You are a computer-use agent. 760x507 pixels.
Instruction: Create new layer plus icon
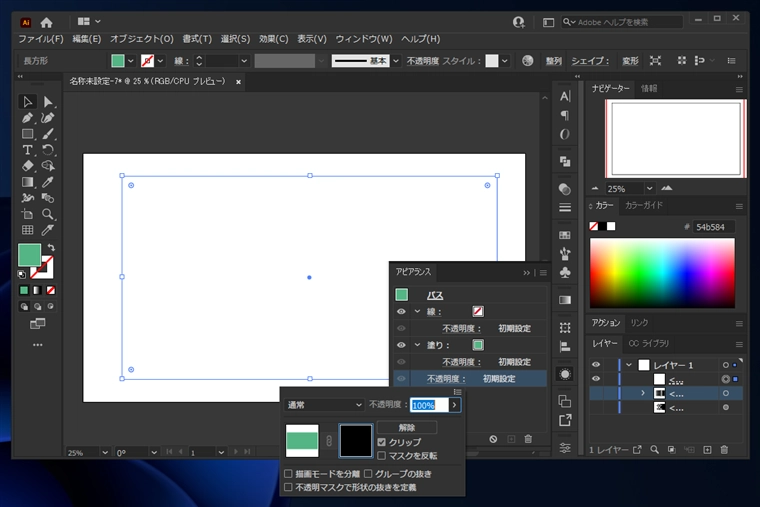tap(707, 450)
